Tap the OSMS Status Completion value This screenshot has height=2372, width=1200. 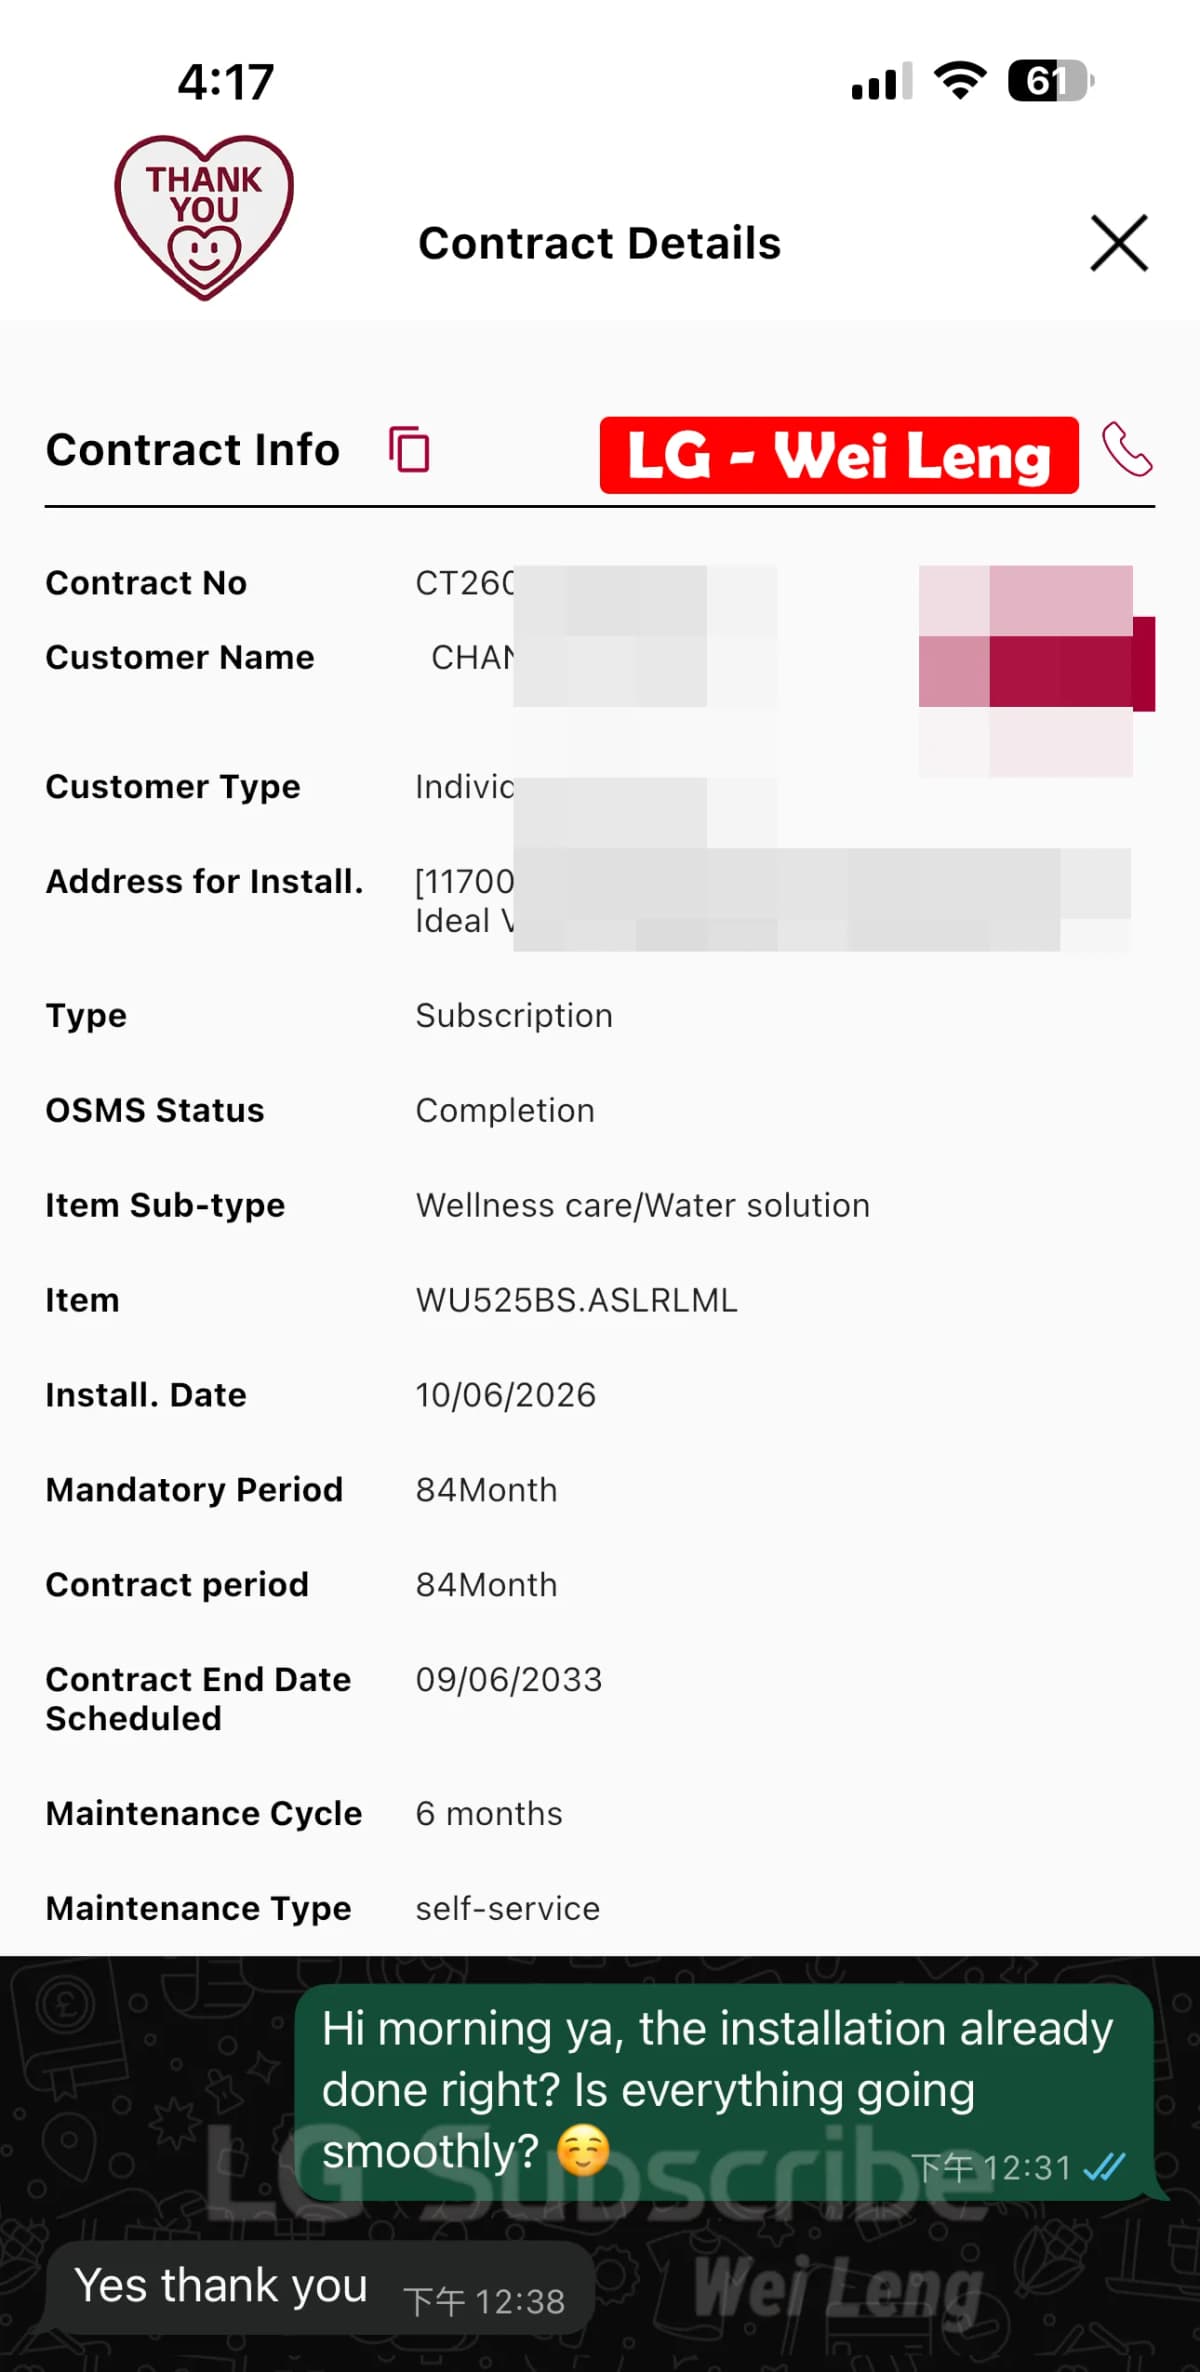coord(505,1110)
